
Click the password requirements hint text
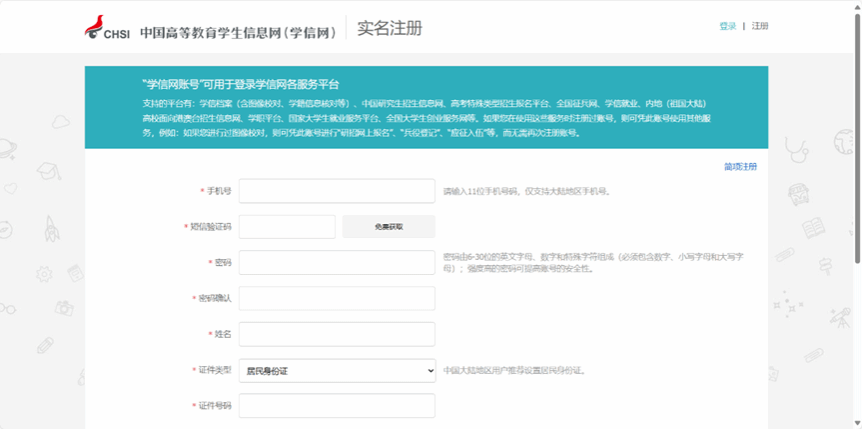(593, 262)
